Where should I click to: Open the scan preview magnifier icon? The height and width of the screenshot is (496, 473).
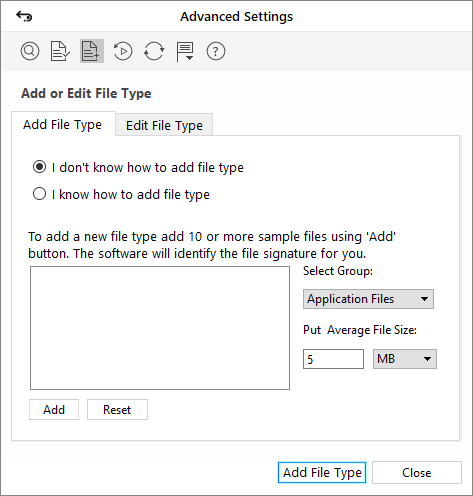(30, 51)
